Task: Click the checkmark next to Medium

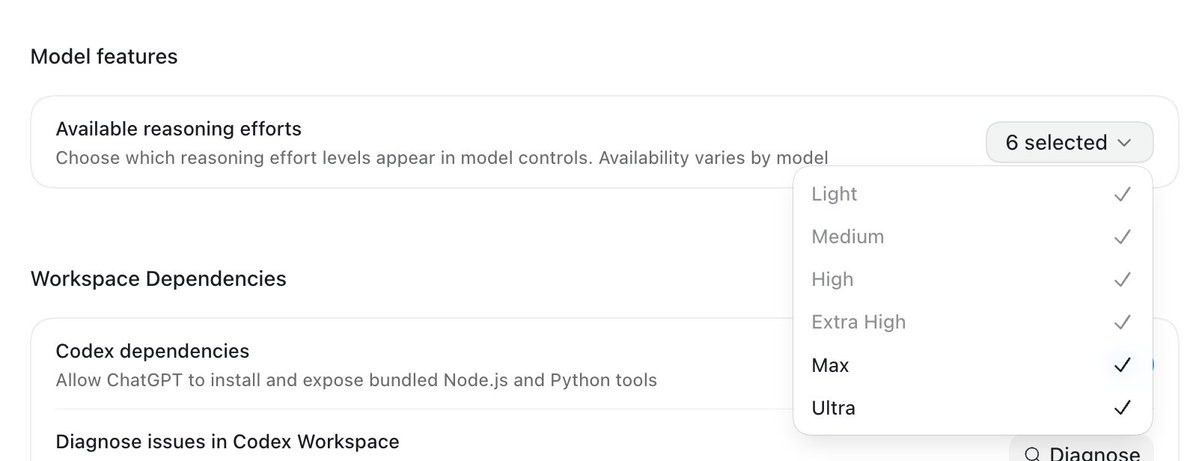Action: pyautogui.click(x=1122, y=237)
